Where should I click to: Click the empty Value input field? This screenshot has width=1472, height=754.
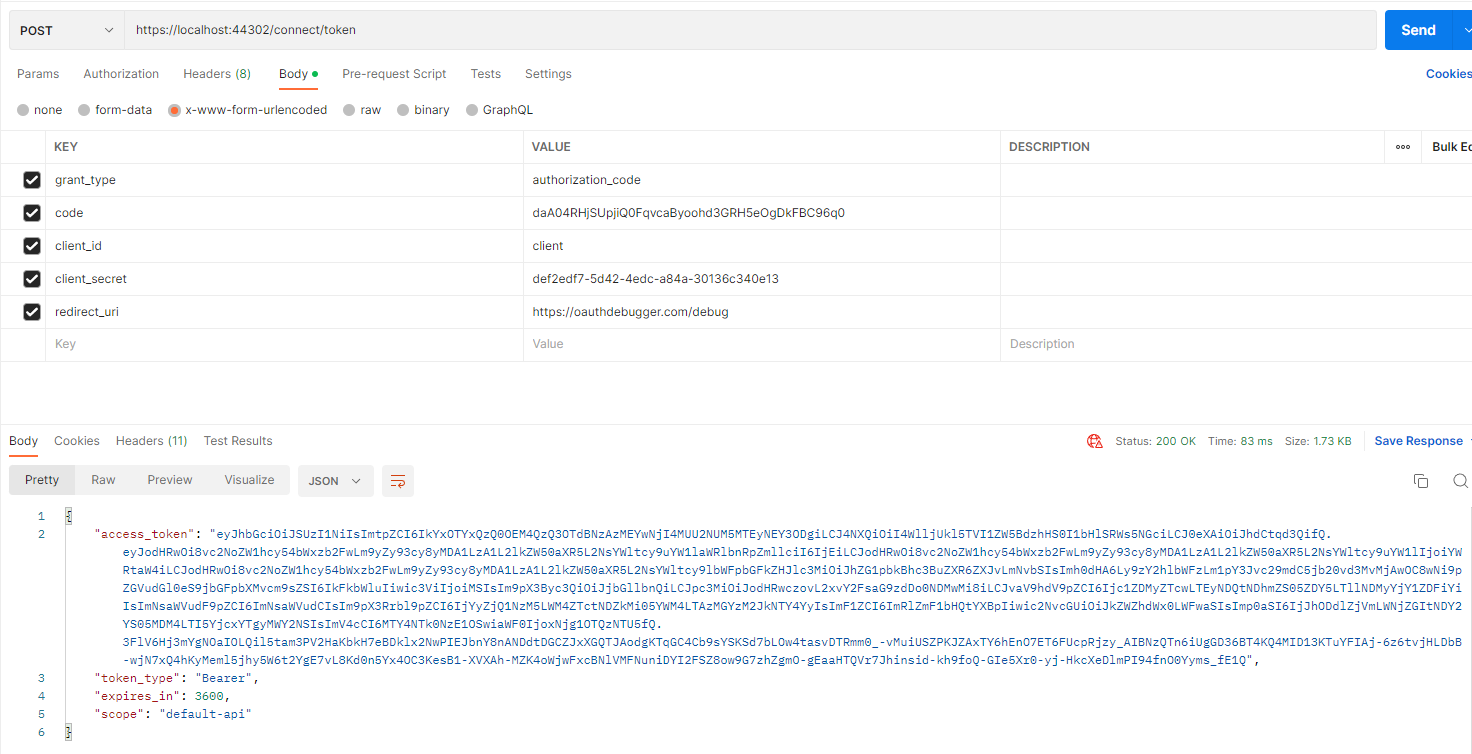(x=761, y=344)
